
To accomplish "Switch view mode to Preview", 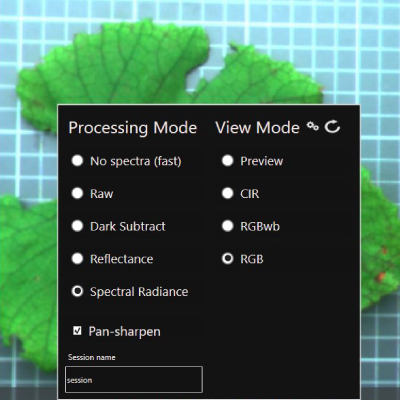I will point(228,161).
